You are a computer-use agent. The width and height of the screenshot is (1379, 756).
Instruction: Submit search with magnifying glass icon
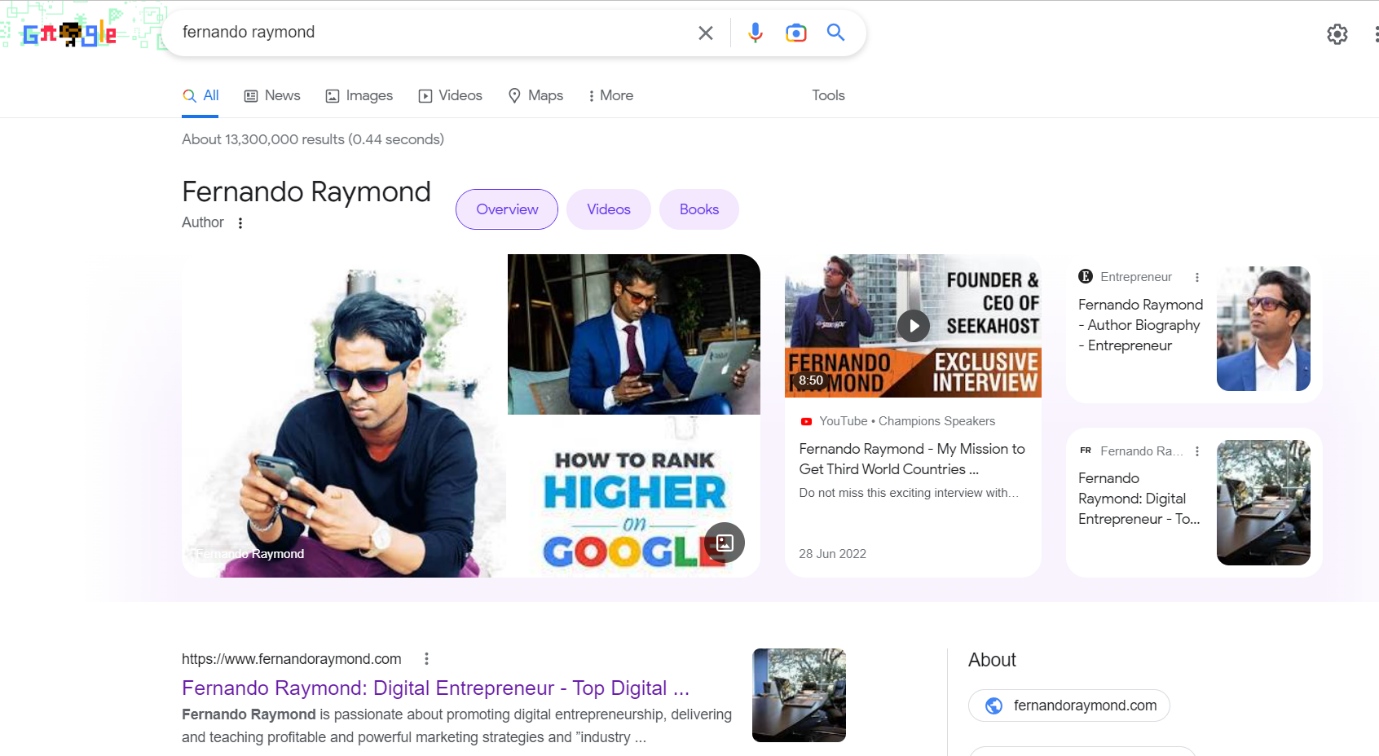[836, 33]
